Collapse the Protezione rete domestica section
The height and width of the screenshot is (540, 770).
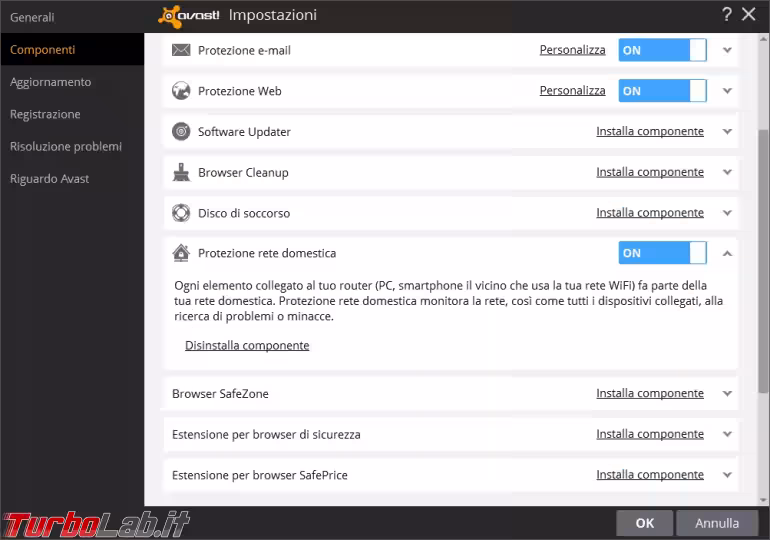click(728, 253)
